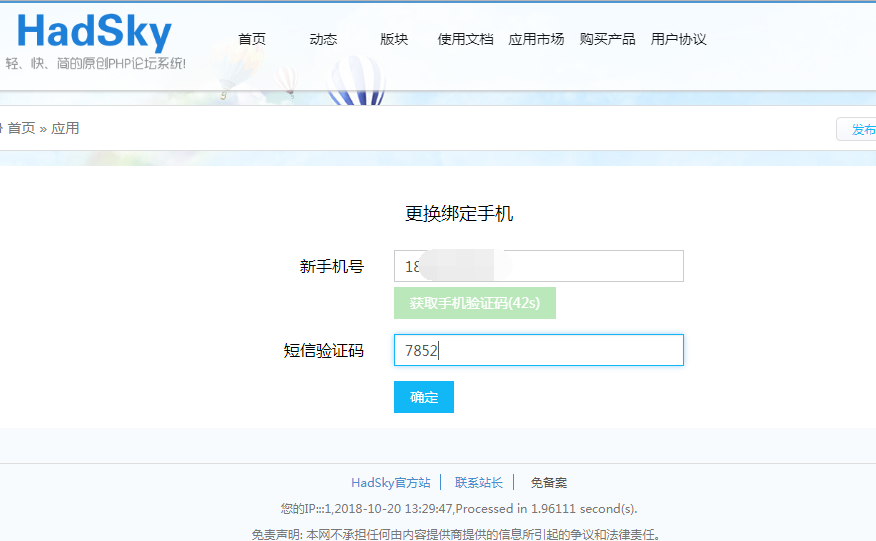Click the 应用 breadcrumb link
The height and width of the screenshot is (541, 876).
65,129
